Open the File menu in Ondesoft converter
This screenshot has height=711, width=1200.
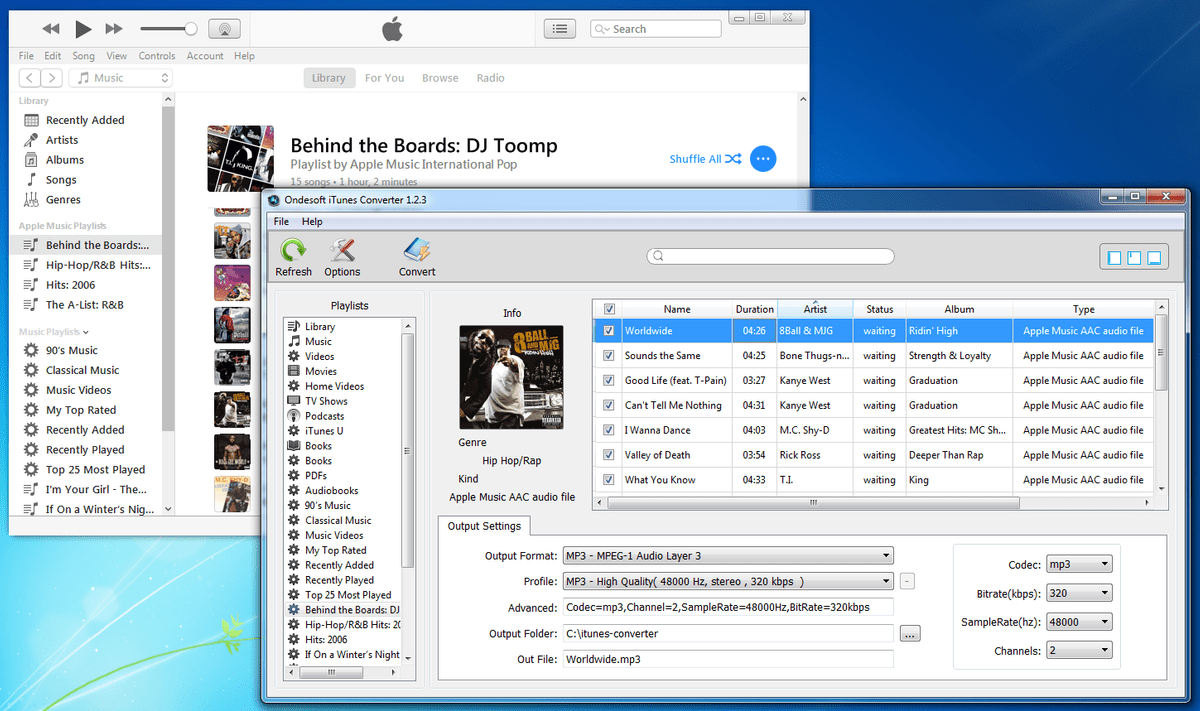[280, 221]
